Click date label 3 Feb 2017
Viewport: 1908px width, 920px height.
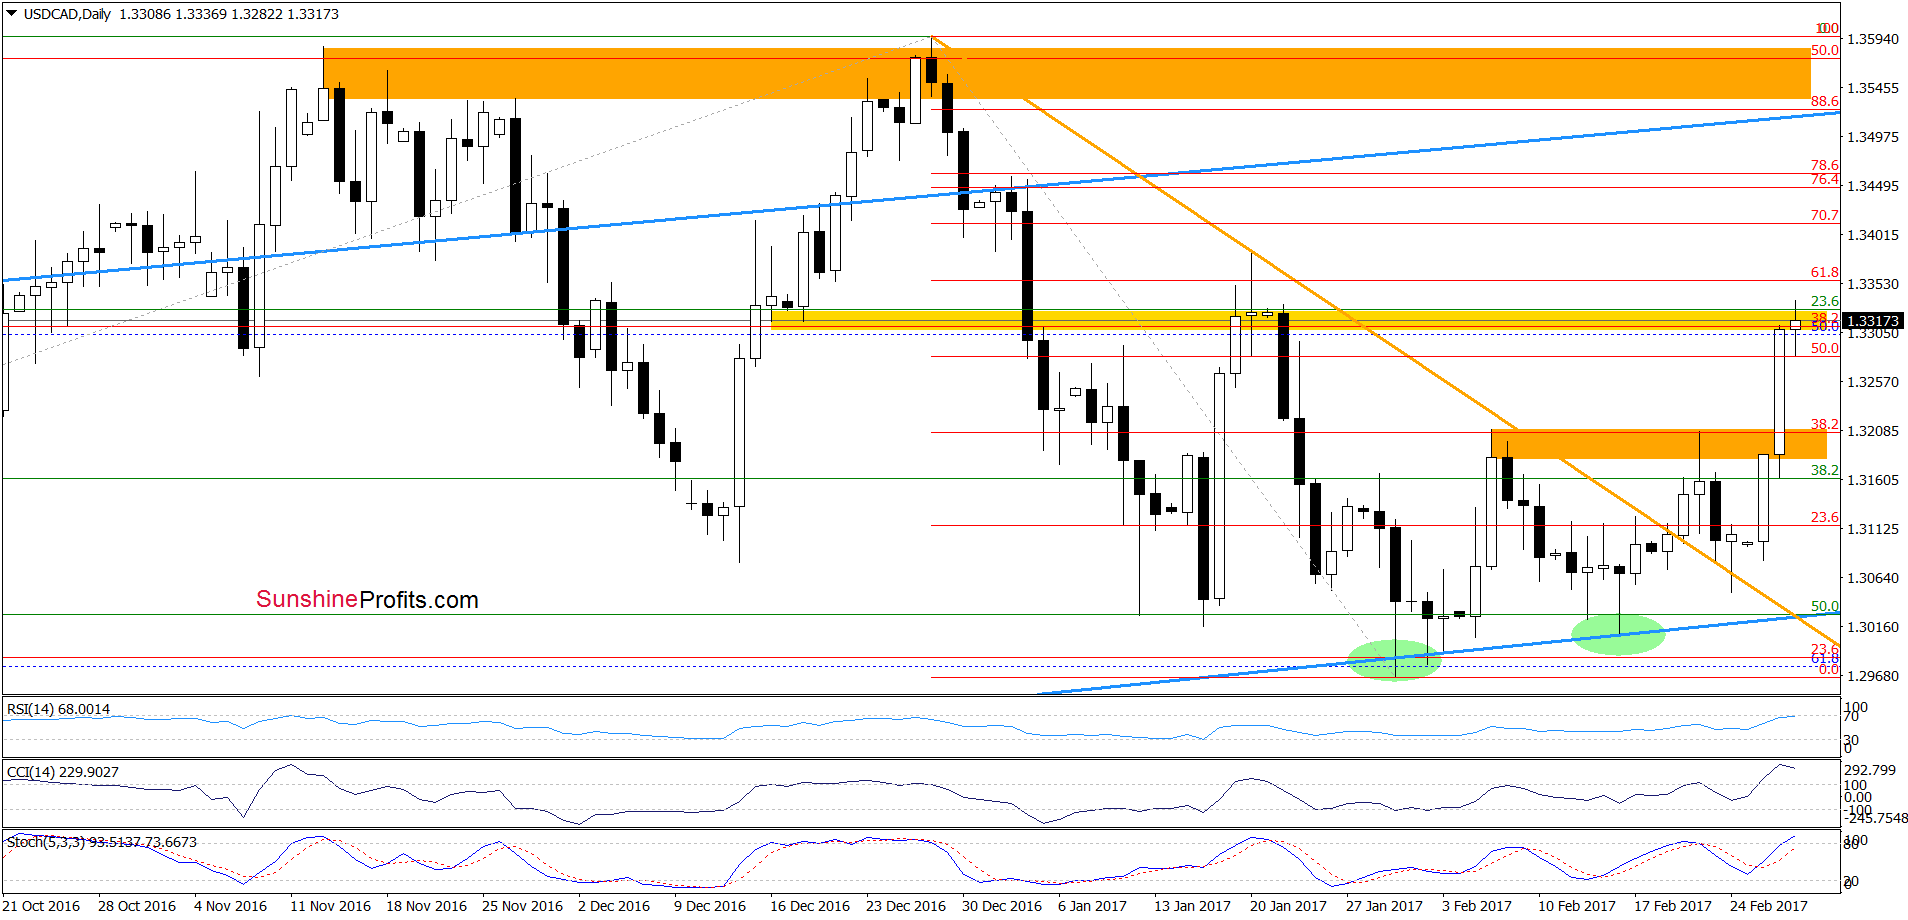point(1477,906)
